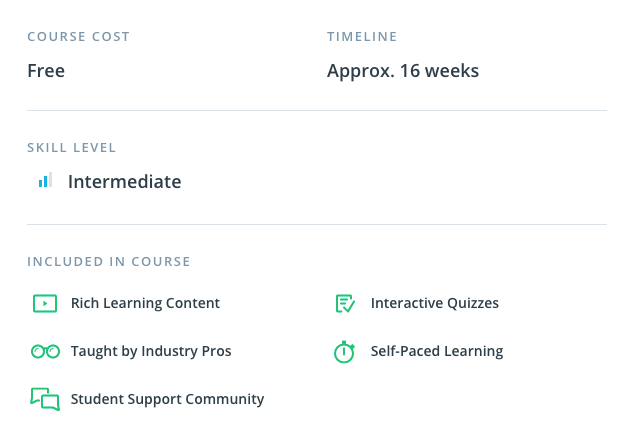Click the Self-Paced Learning stopwatch icon
The image size is (635, 438).
point(344,351)
